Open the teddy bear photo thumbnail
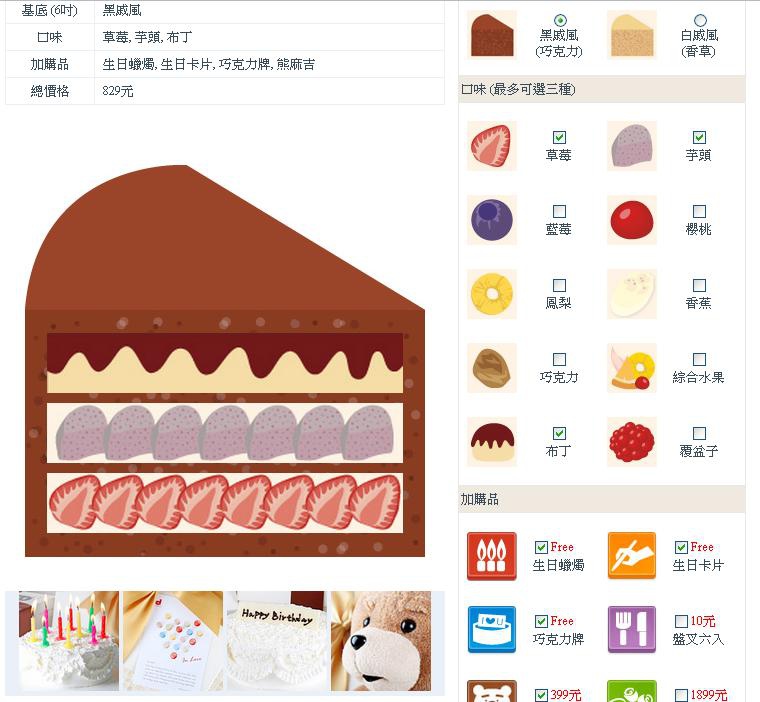Screen dimensions: 760x702 pyautogui.click(x=381, y=641)
